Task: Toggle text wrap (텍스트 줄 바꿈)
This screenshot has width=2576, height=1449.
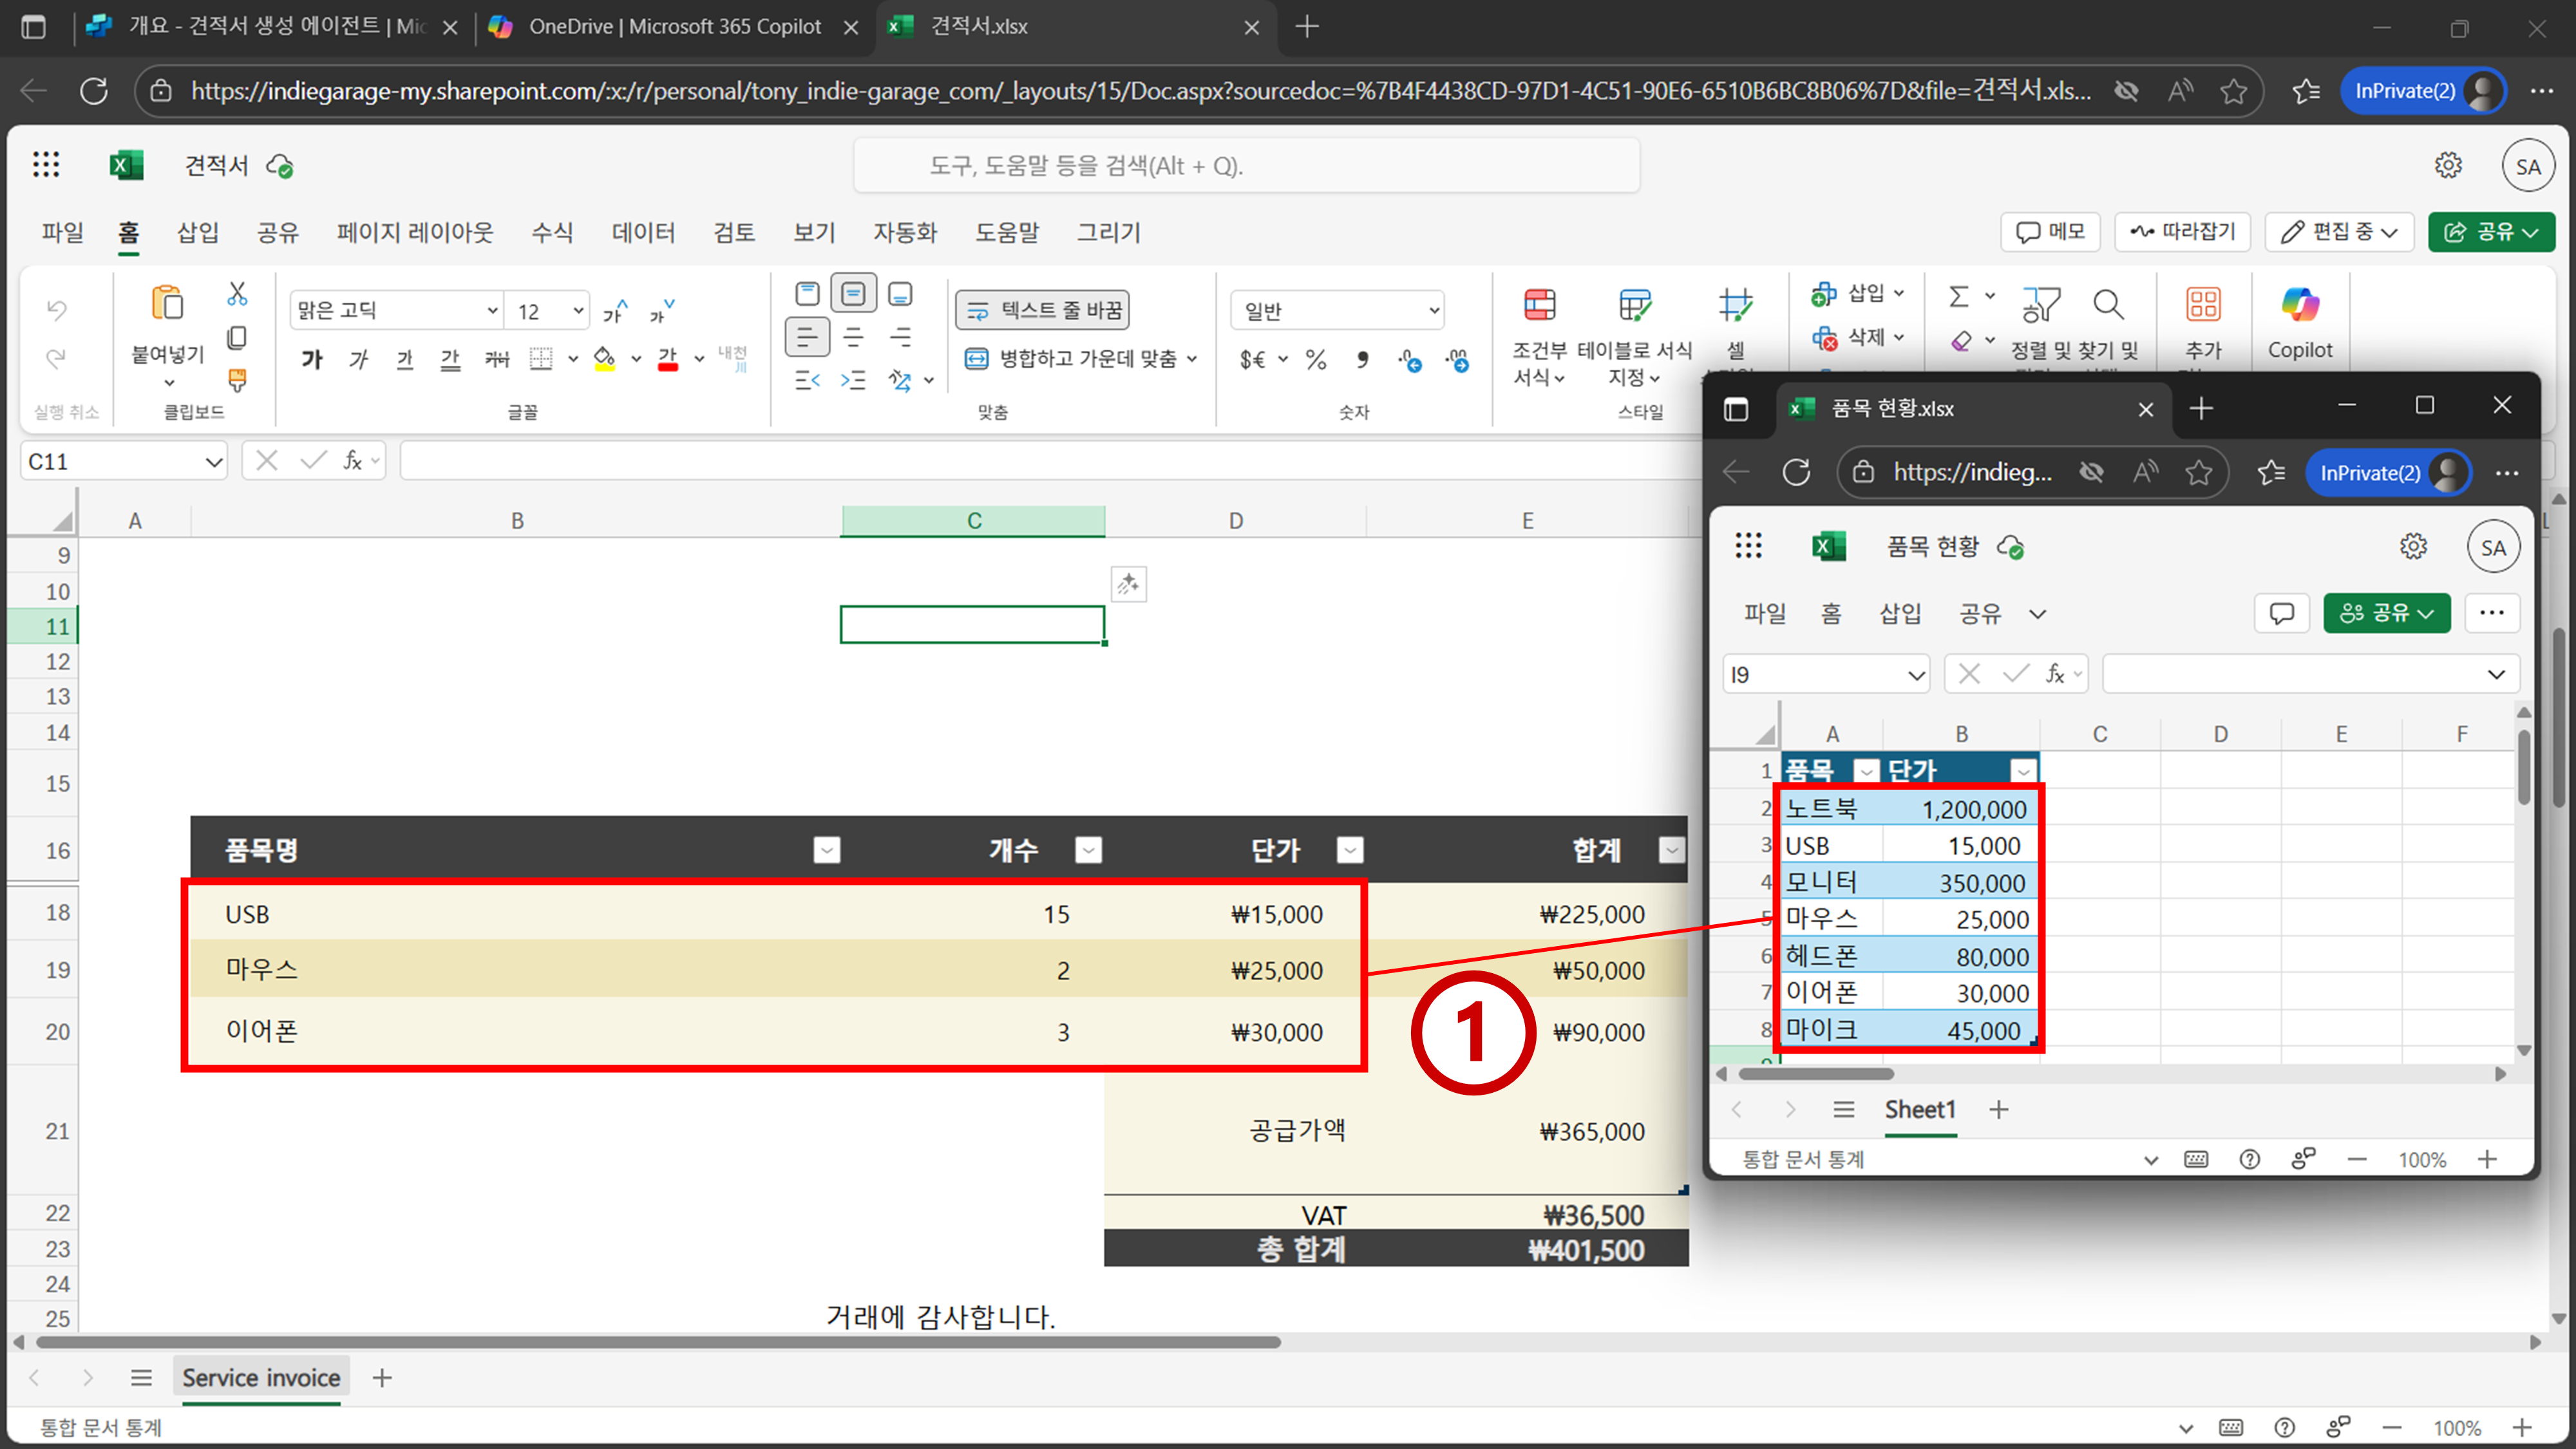Action: pyautogui.click(x=1043, y=310)
